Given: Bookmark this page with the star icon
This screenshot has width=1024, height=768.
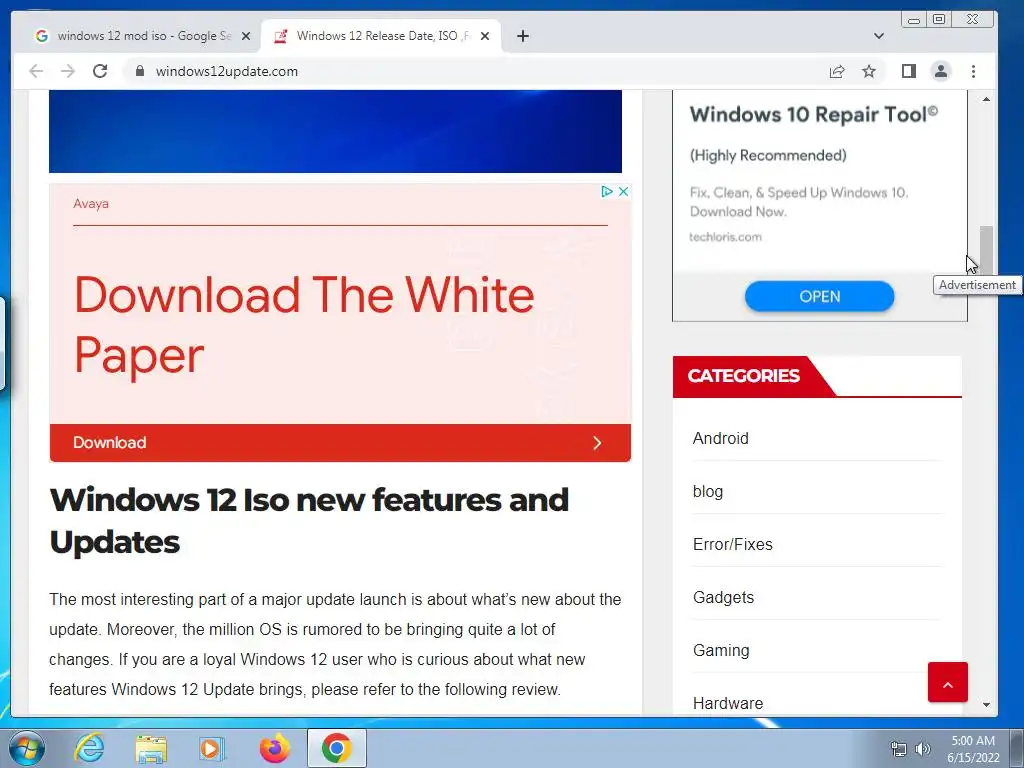Looking at the screenshot, I should [x=869, y=71].
